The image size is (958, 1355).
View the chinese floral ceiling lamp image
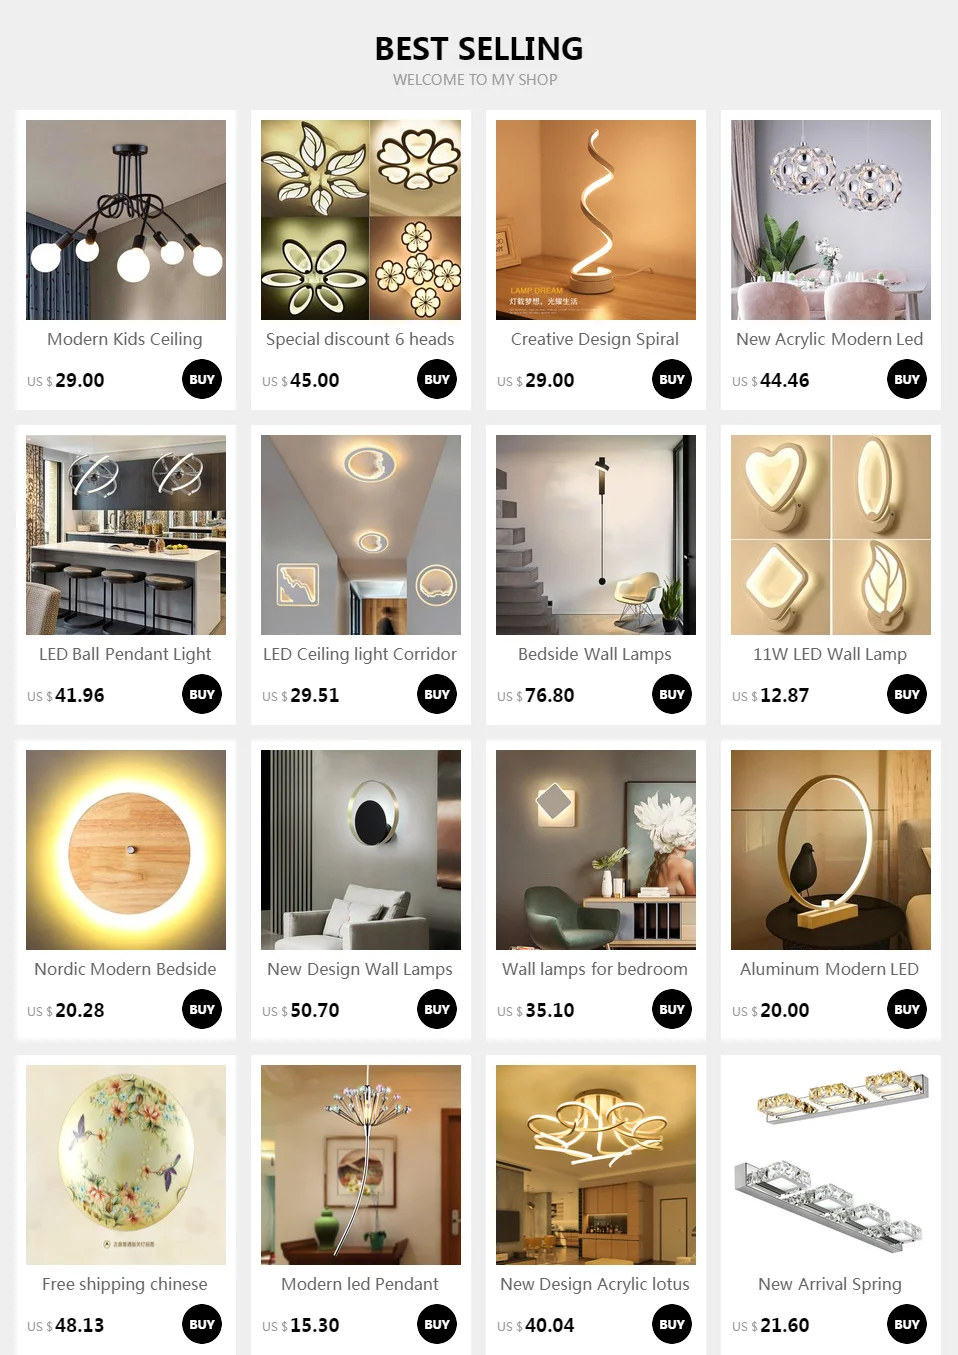pyautogui.click(x=126, y=1165)
